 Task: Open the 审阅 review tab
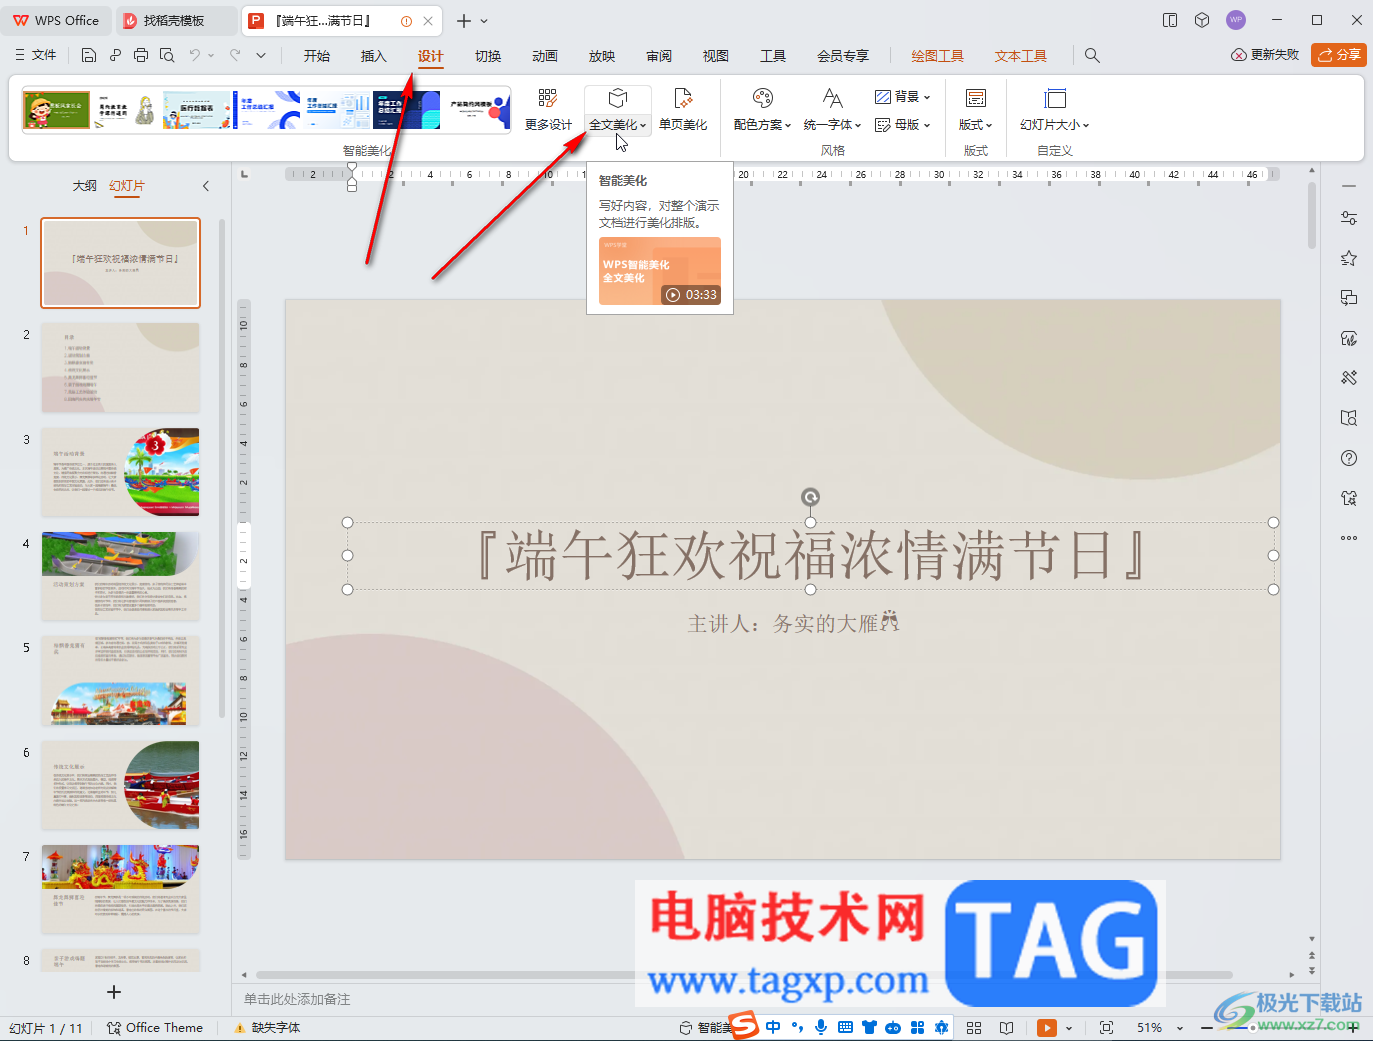coord(659,56)
